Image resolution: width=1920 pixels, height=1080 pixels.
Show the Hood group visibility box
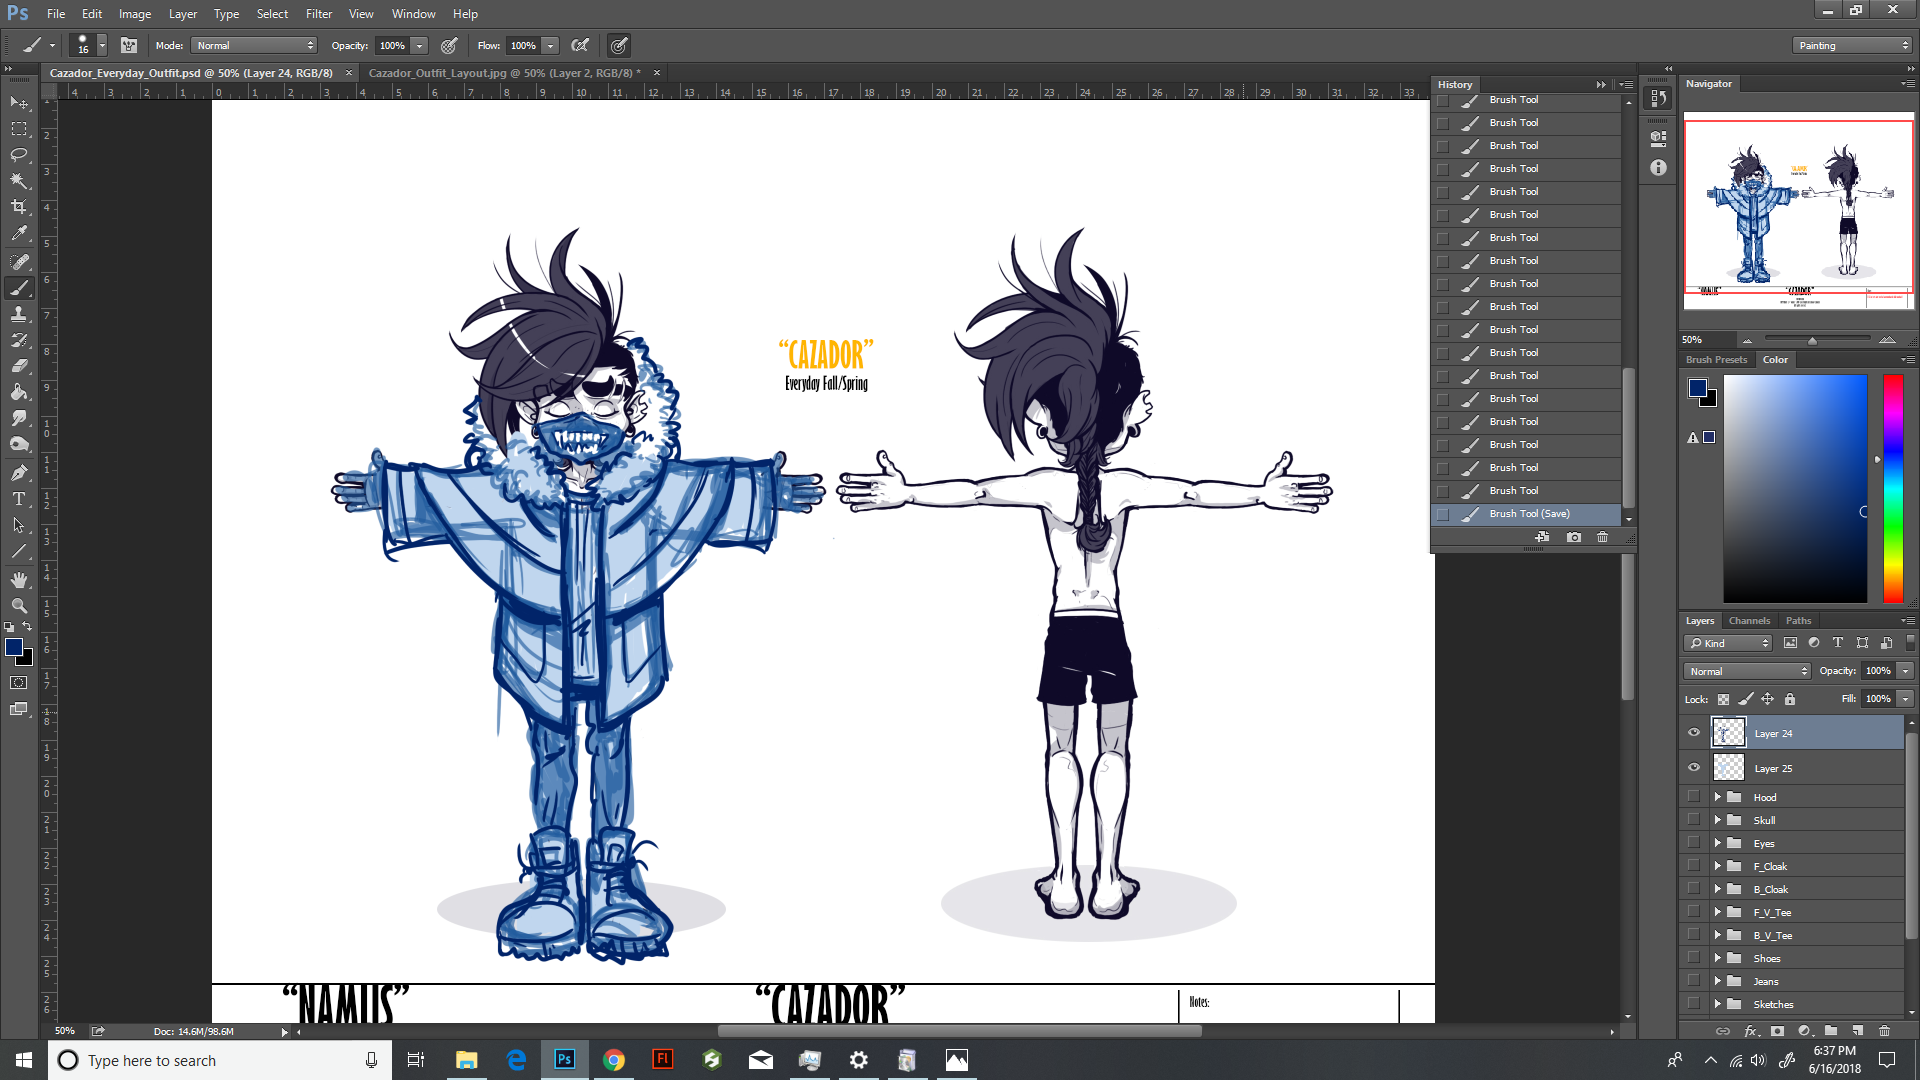[1694, 797]
